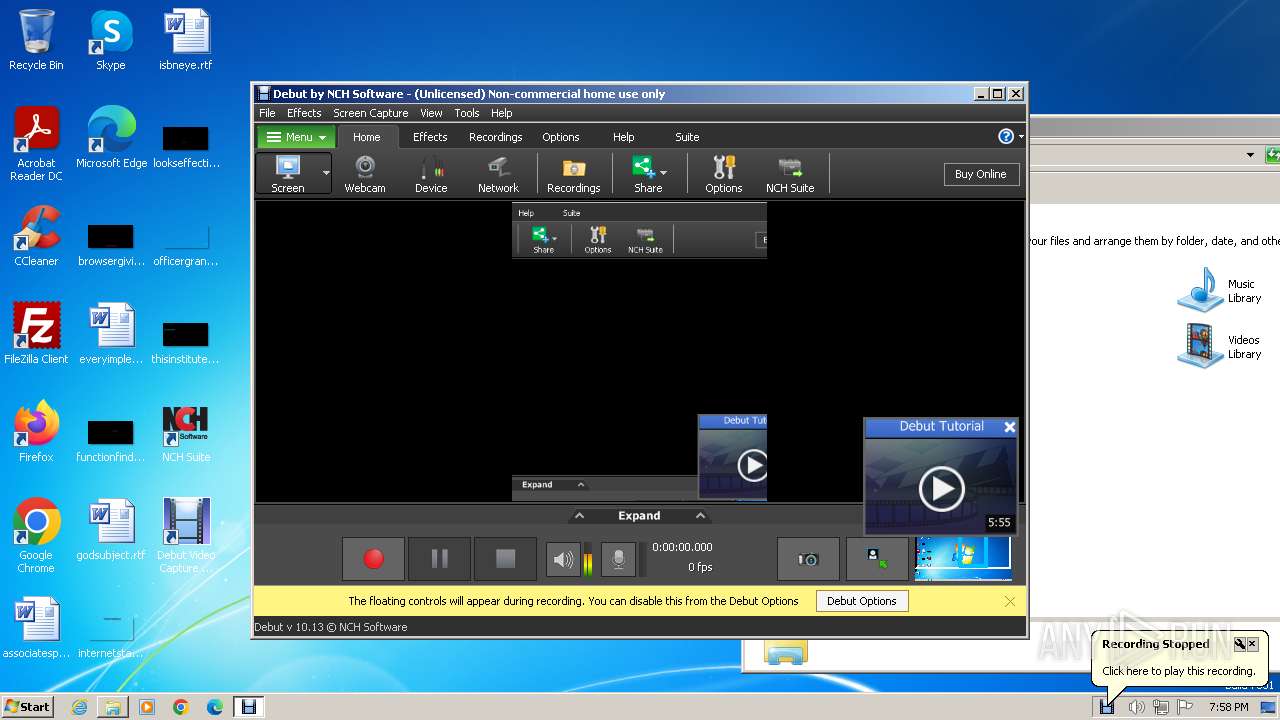Screen dimensions: 1280x720
Task: Open the Recycle Bin desktop icon
Action: 36,40
